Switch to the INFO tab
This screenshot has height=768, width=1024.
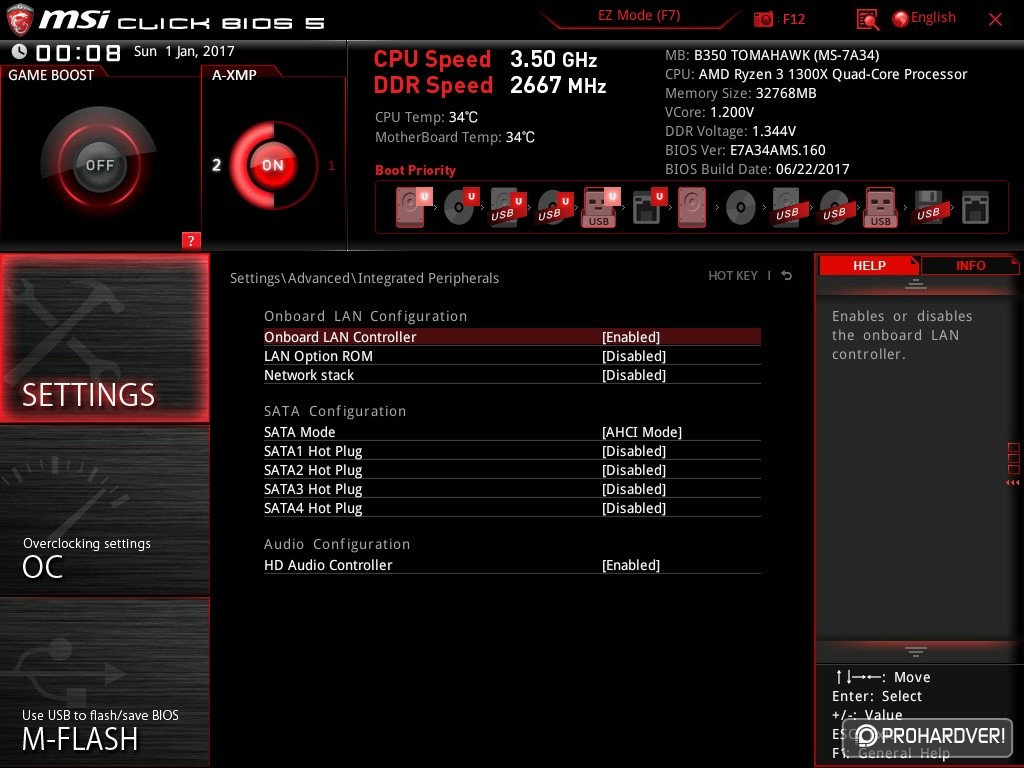(x=970, y=265)
